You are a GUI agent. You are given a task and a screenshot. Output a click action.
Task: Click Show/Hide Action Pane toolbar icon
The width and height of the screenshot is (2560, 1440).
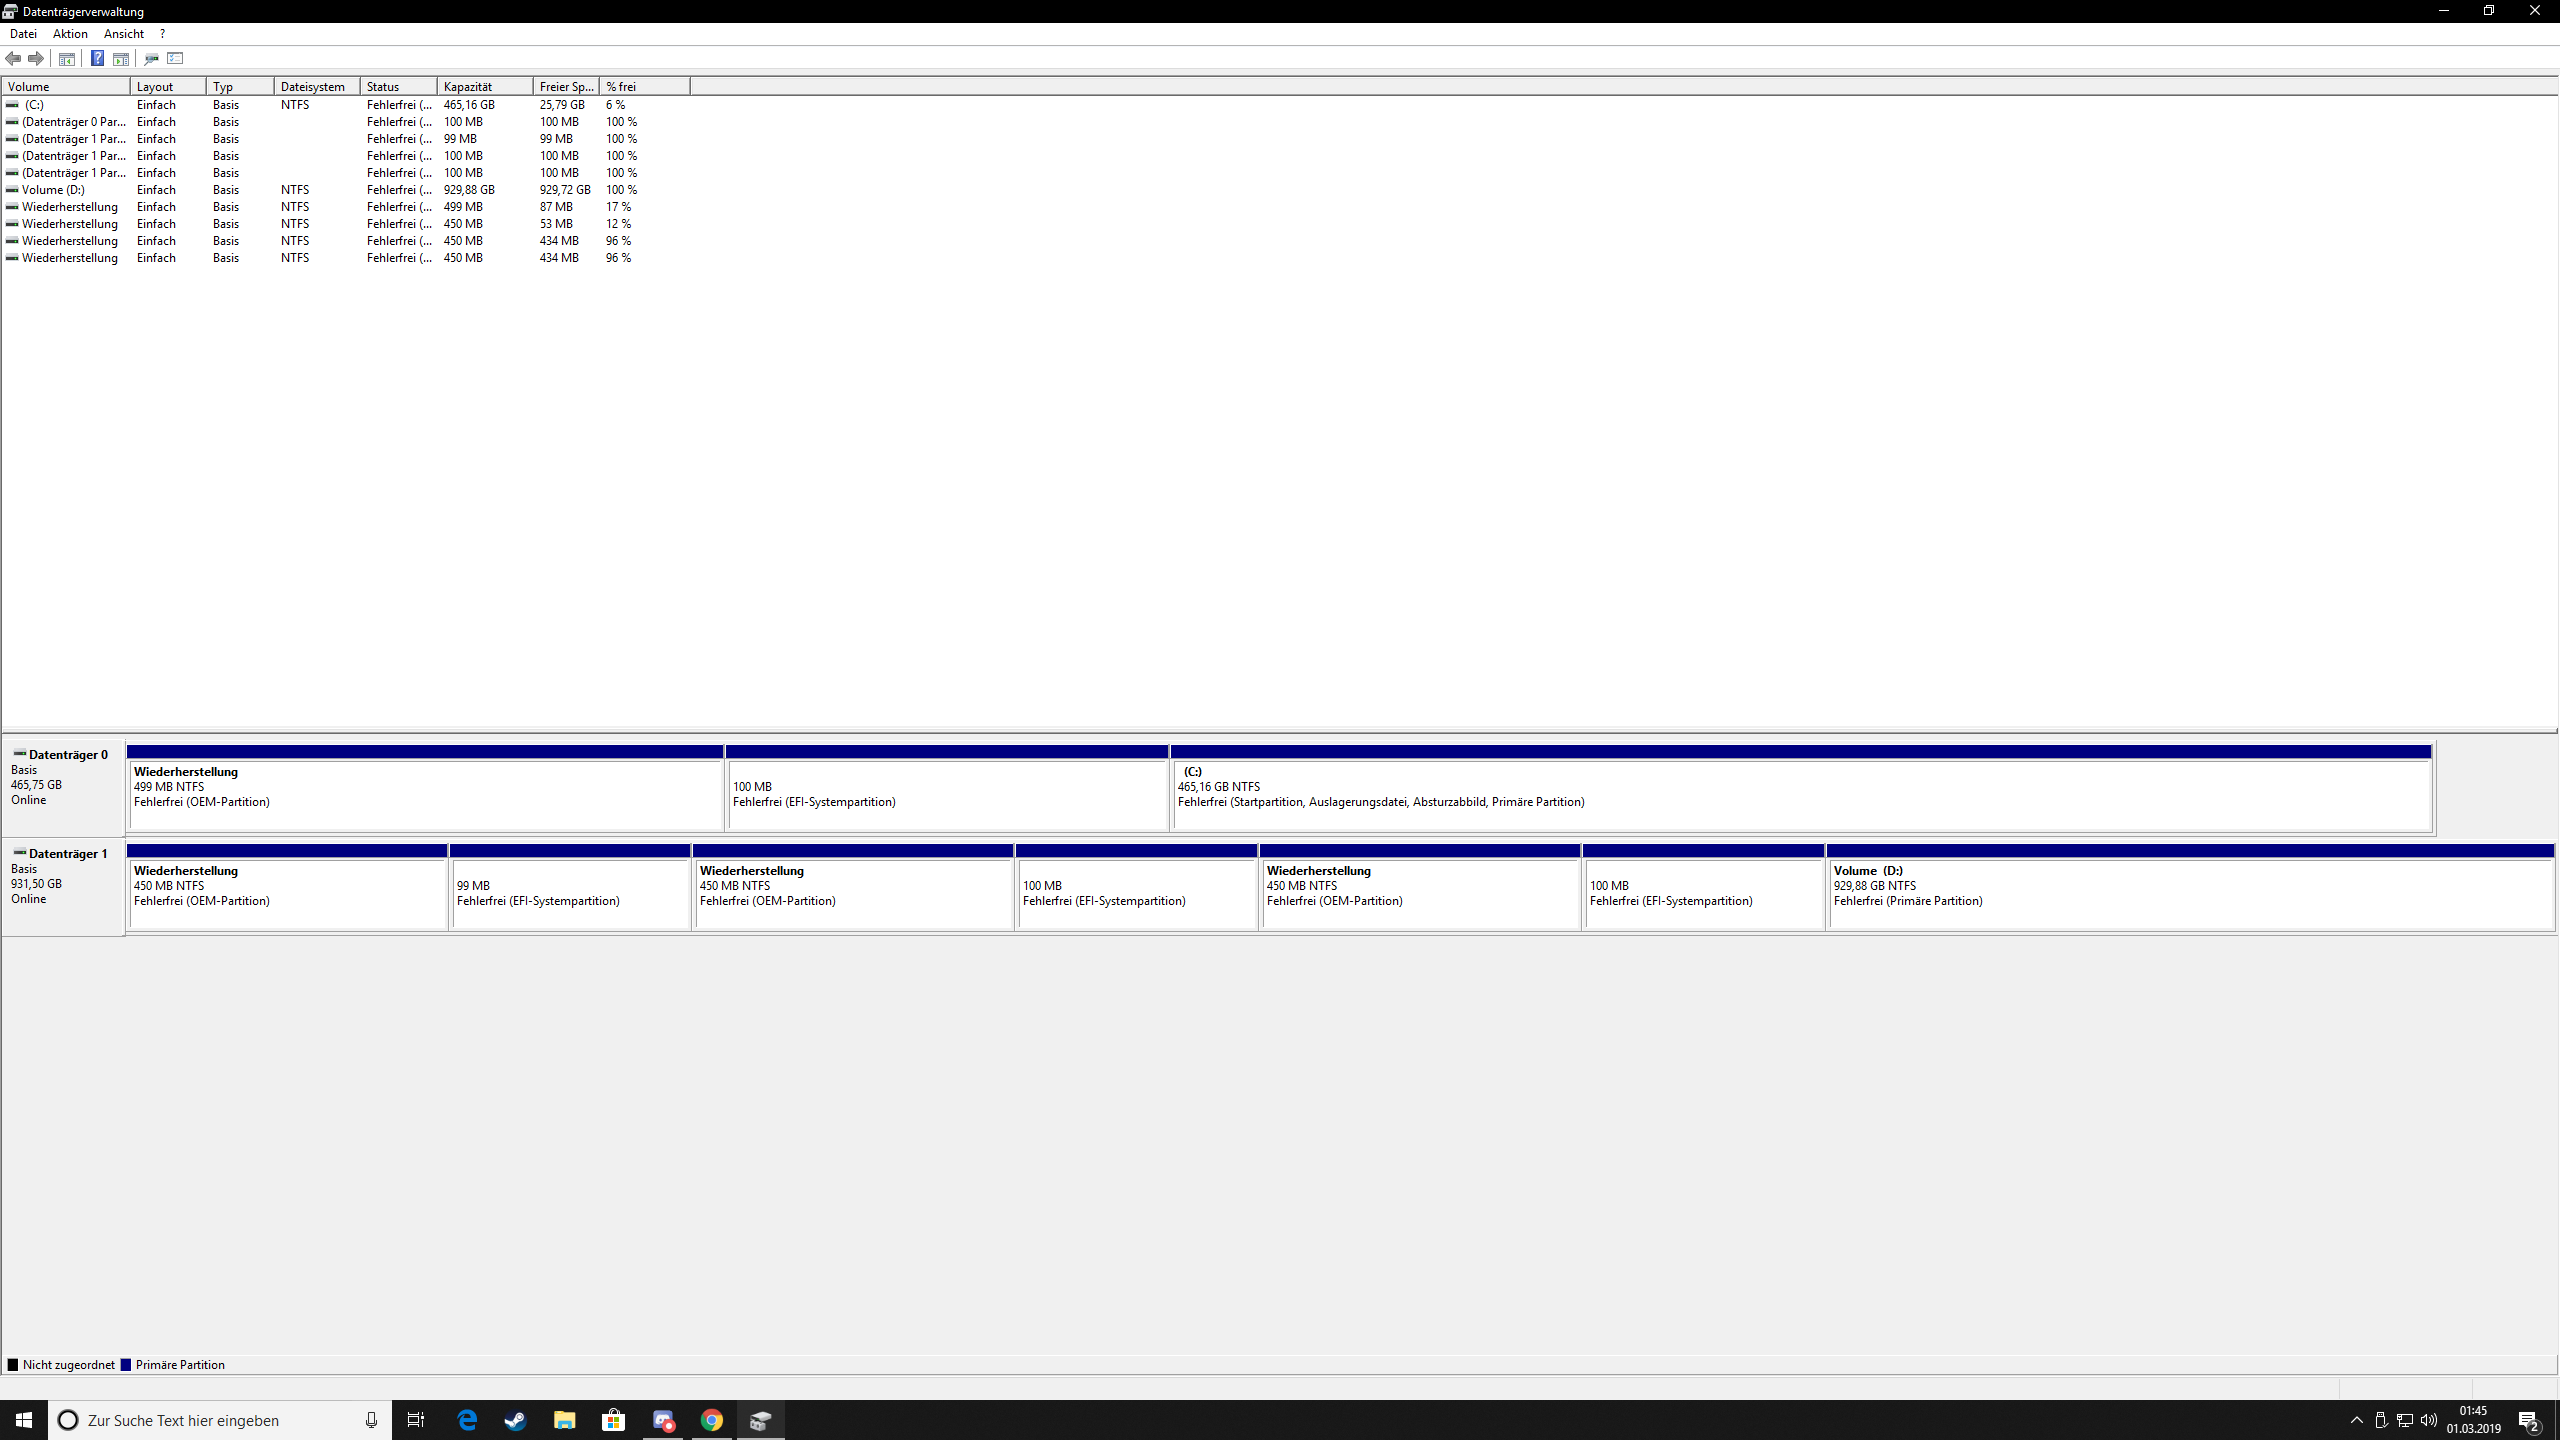121,58
